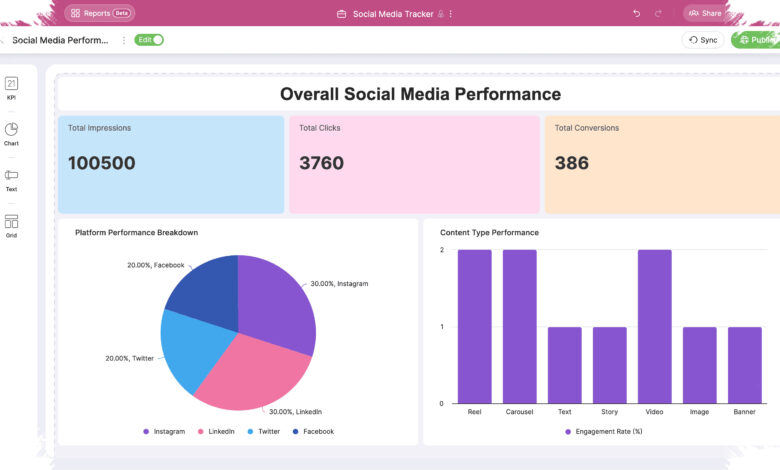Open the Reports Beta tab
Screen dimensions: 780x470
click(x=99, y=13)
